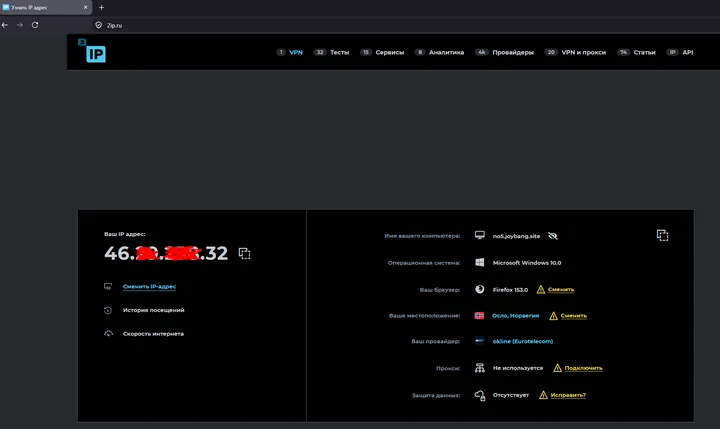Click the Norway flag icon
The width and height of the screenshot is (720, 429).
pyautogui.click(x=479, y=316)
